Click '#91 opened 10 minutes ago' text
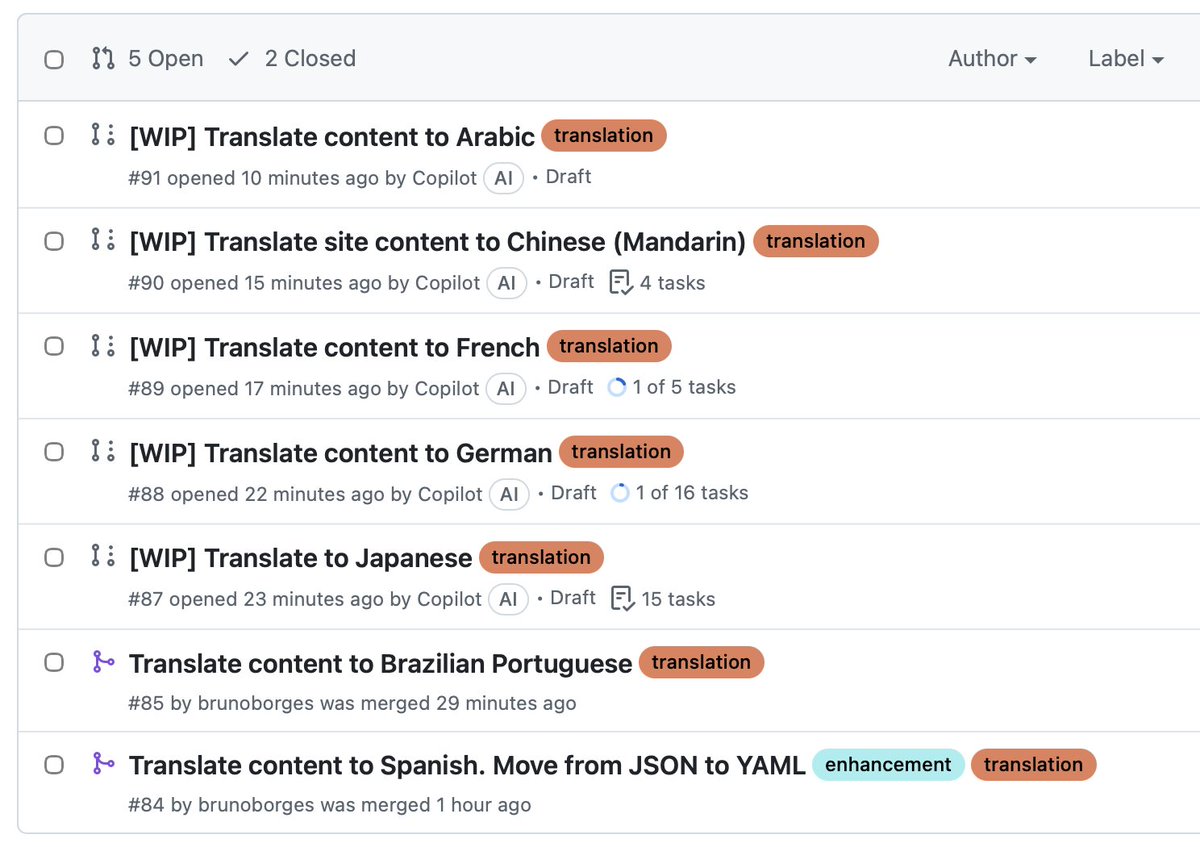The width and height of the screenshot is (1200, 847). pos(254,179)
